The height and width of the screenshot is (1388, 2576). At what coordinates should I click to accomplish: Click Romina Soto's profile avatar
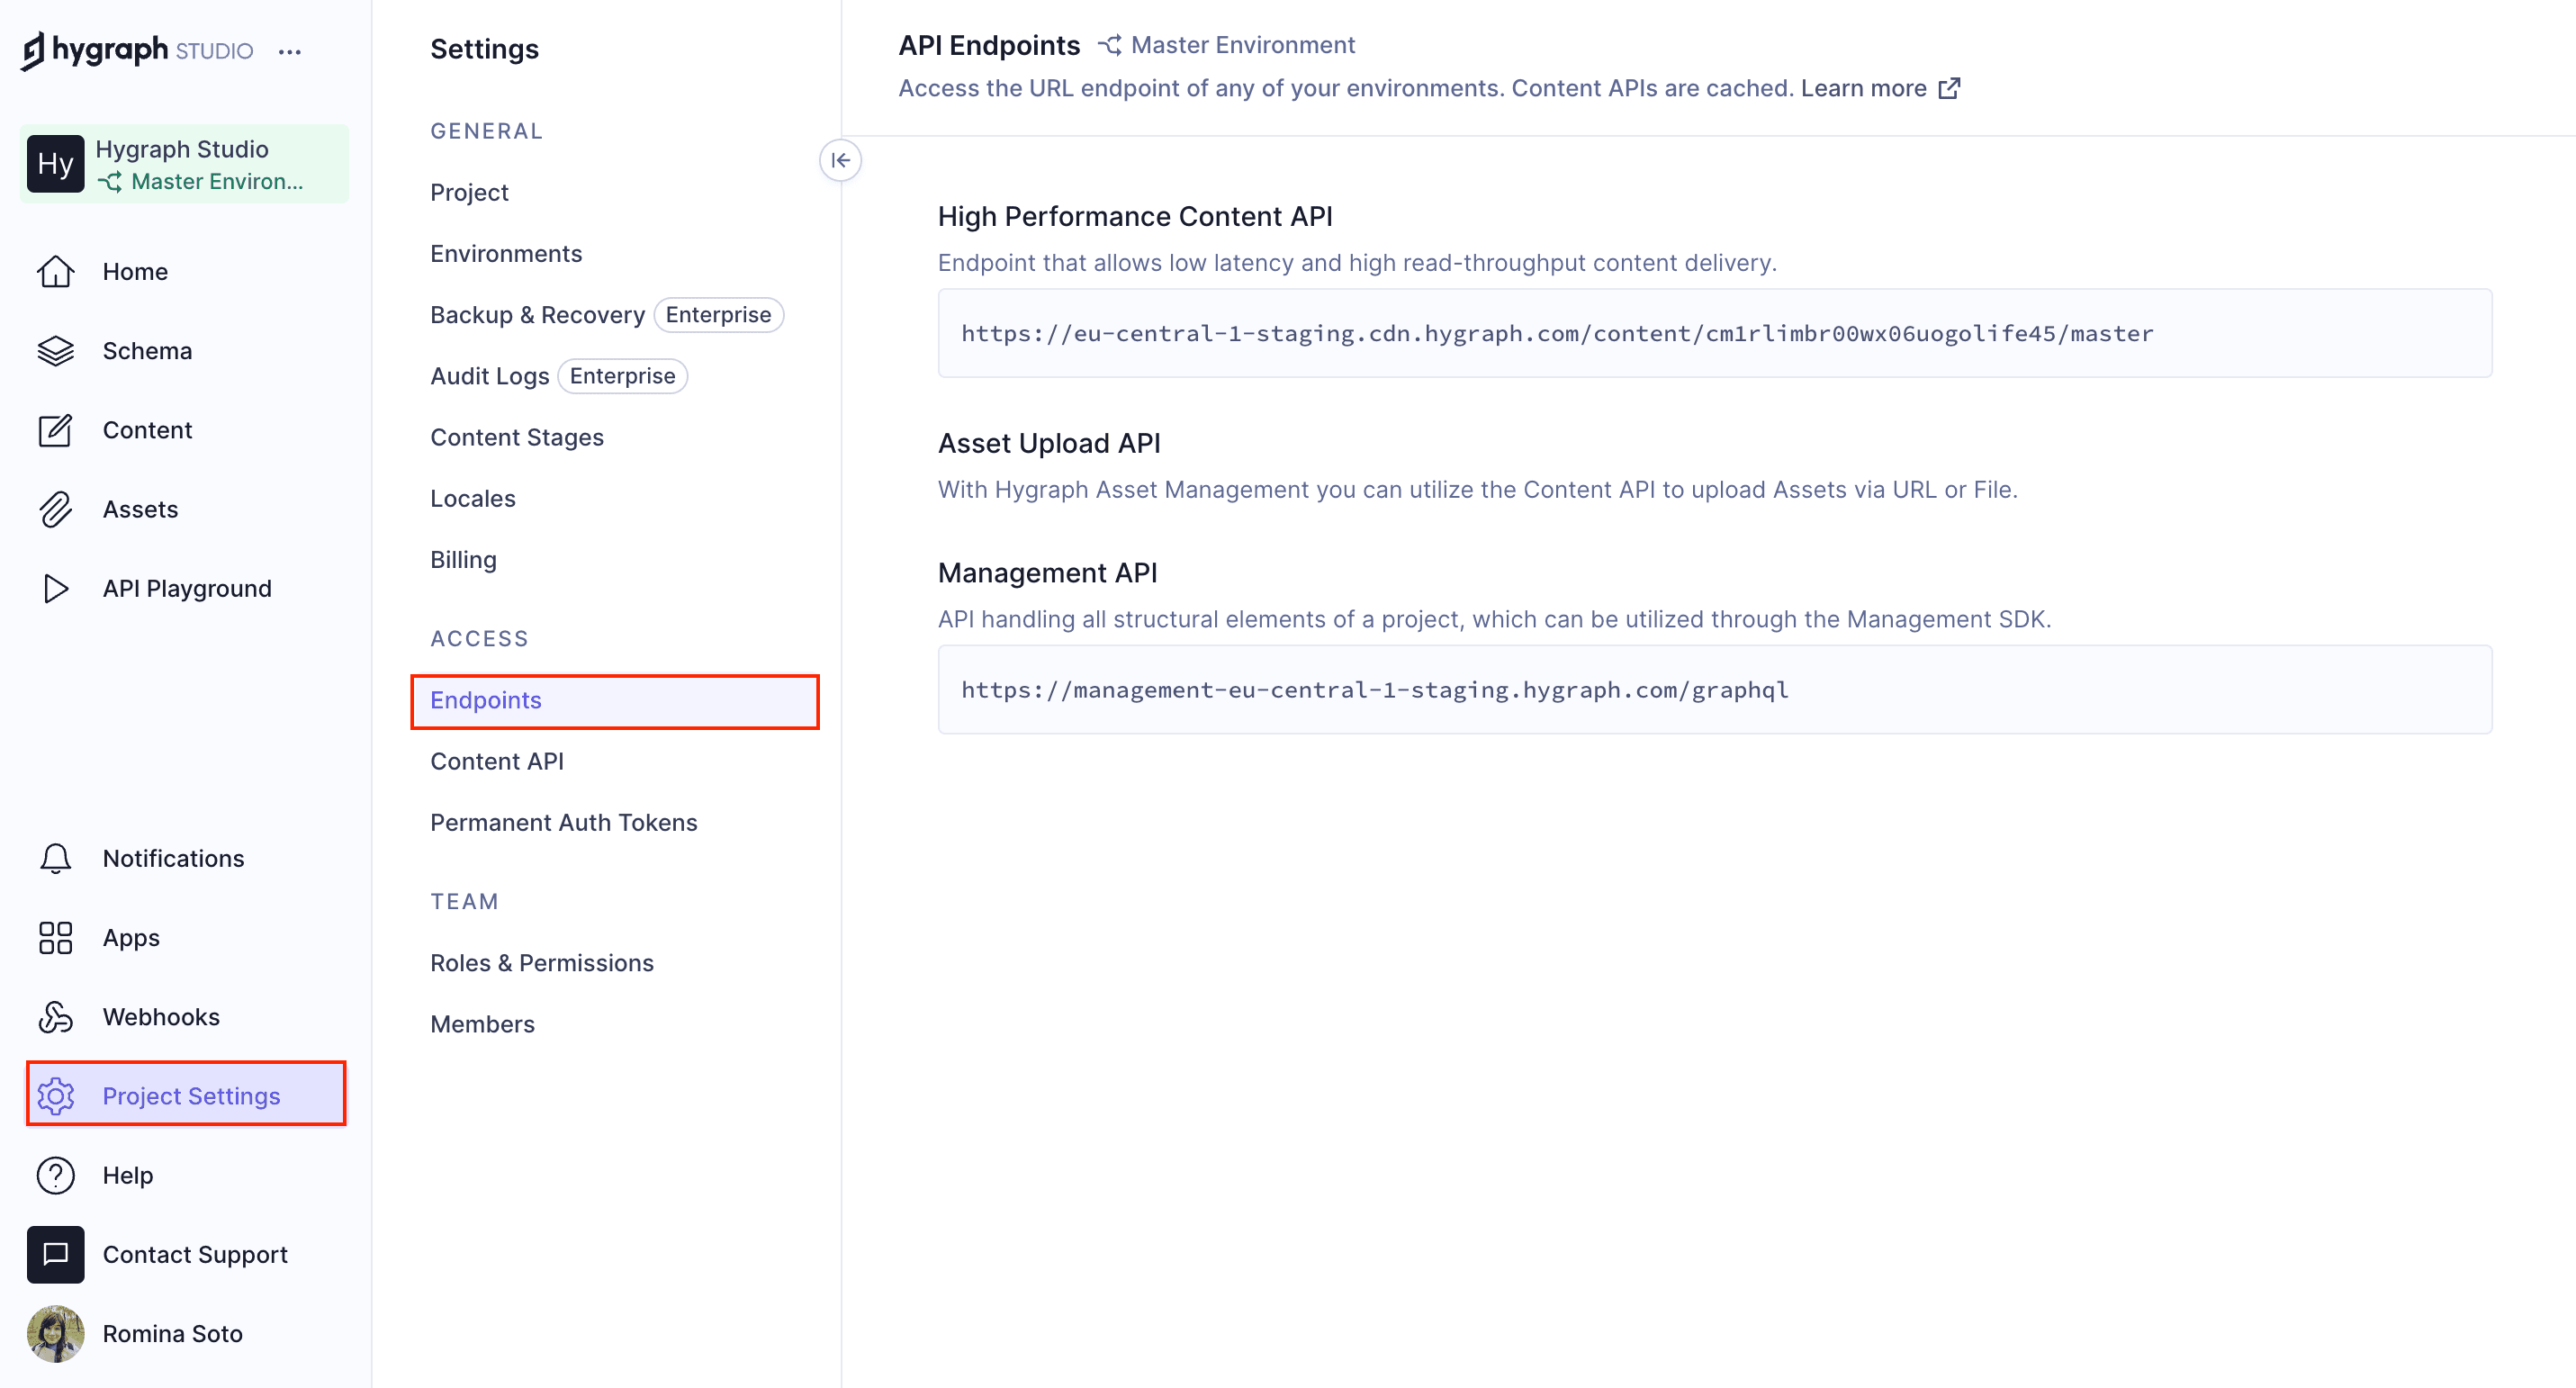[55, 1333]
